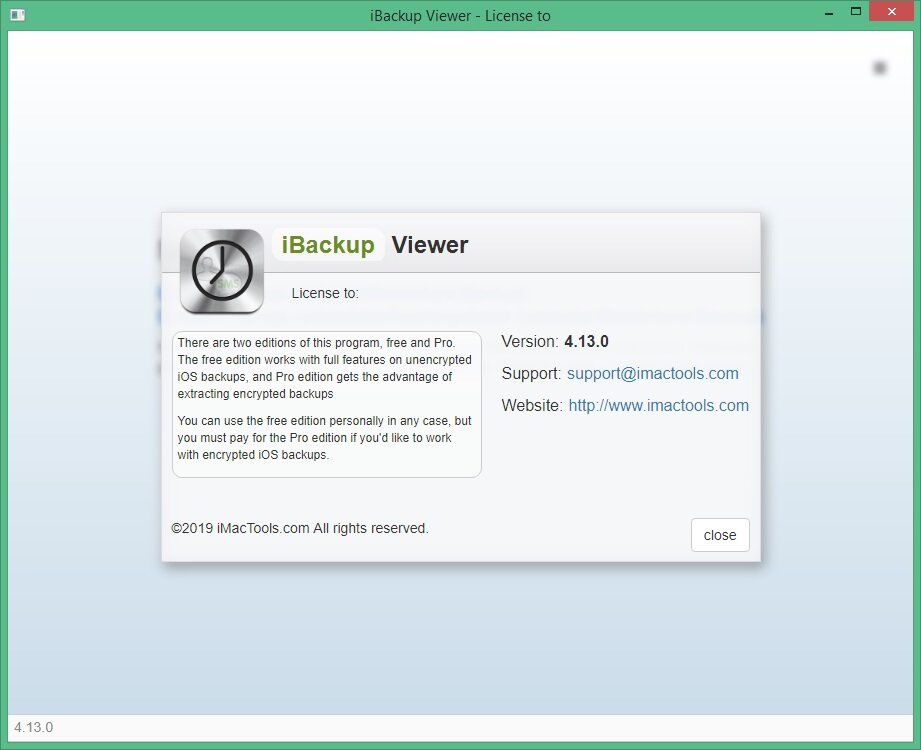Click the close button in About dialog

tap(720, 534)
